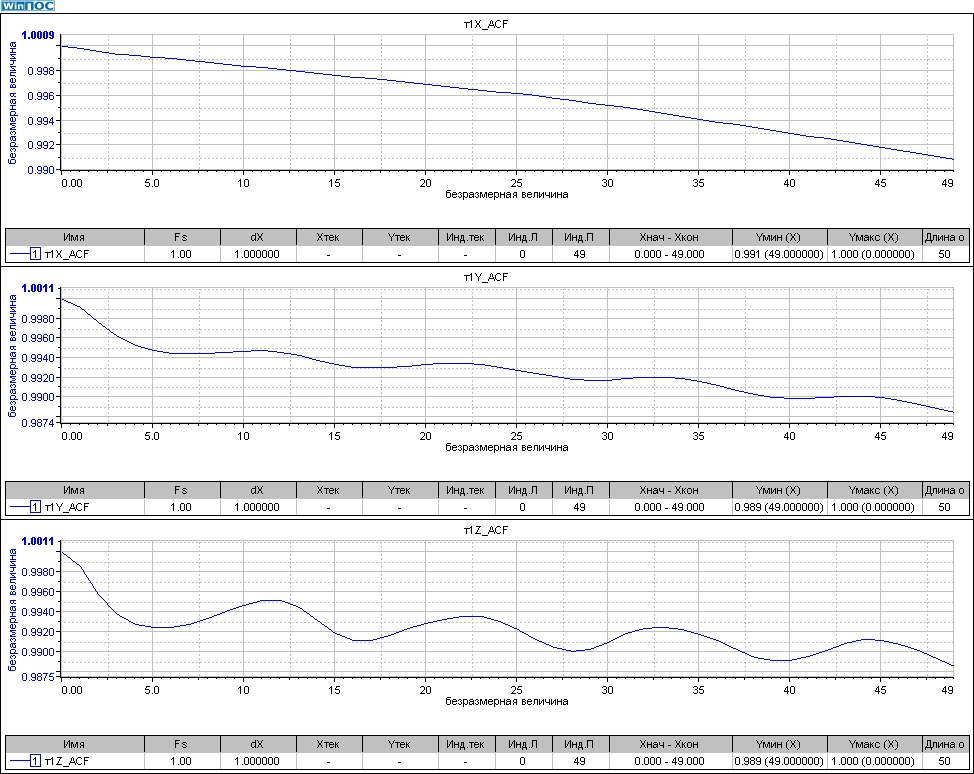The height and width of the screenshot is (774, 974).
Task: Click the Имя column header in т1X_ACF table
Action: click(x=74, y=237)
